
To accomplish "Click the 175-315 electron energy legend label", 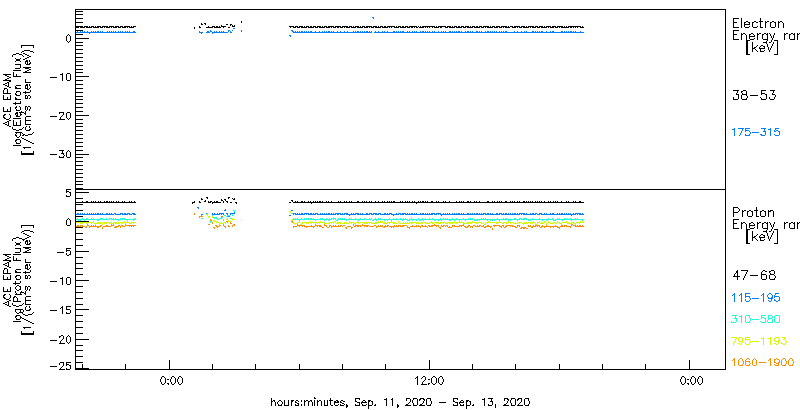I will point(756,133).
